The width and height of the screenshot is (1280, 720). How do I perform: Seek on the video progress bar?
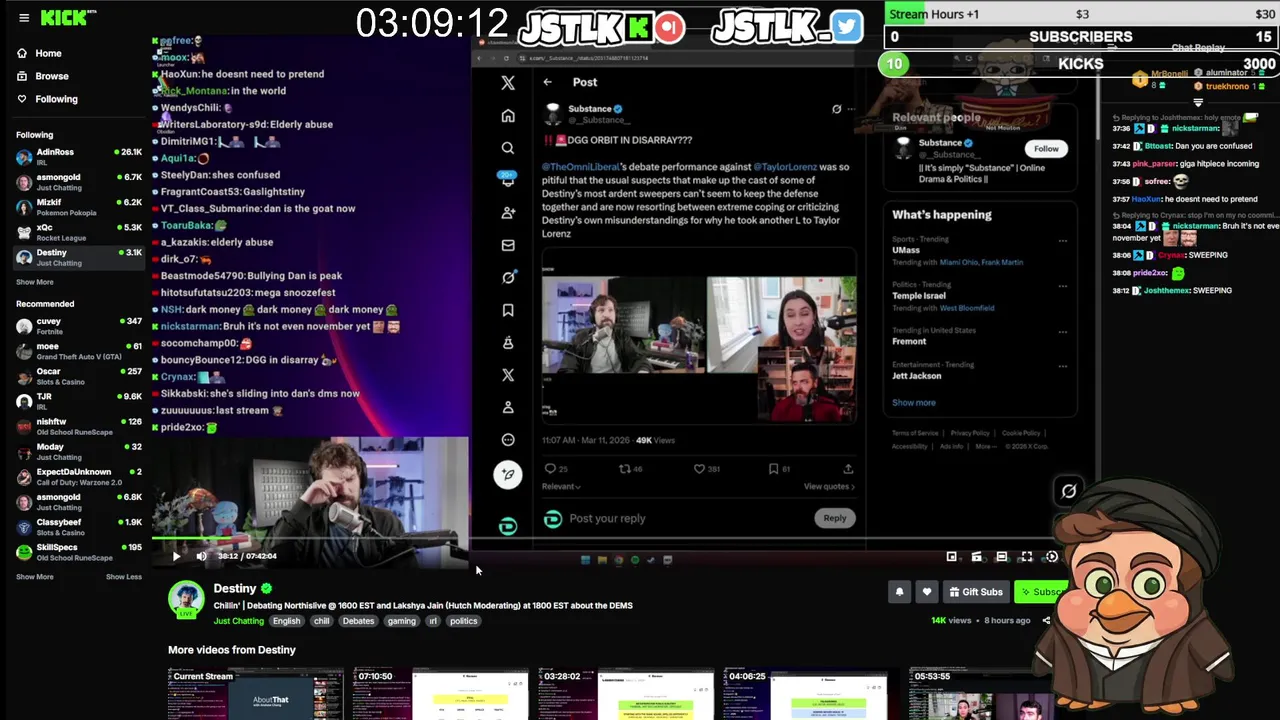pos(310,539)
